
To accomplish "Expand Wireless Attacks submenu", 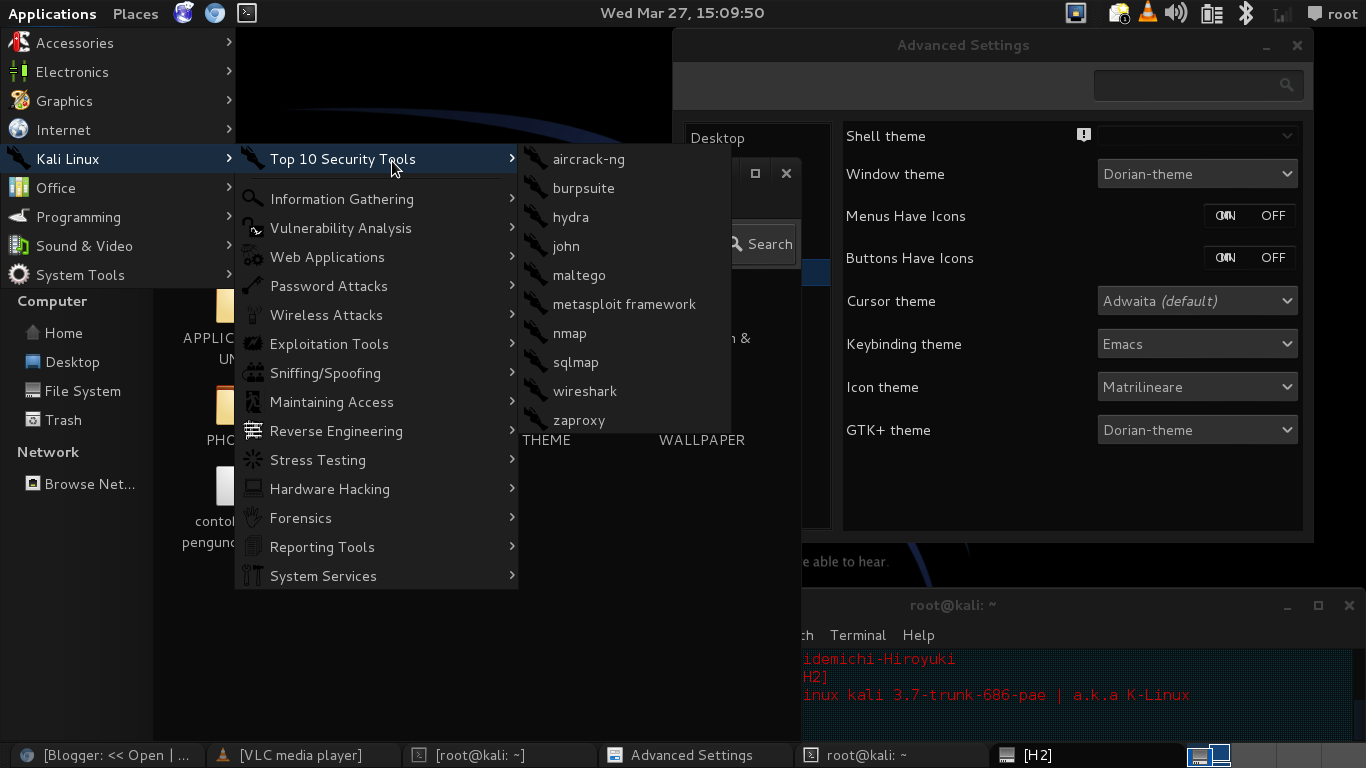I will [x=377, y=315].
